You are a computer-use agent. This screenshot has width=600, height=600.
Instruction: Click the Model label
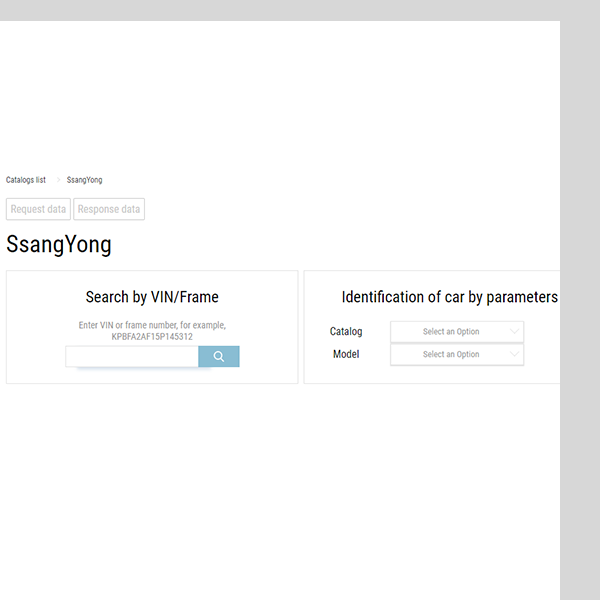(x=346, y=354)
